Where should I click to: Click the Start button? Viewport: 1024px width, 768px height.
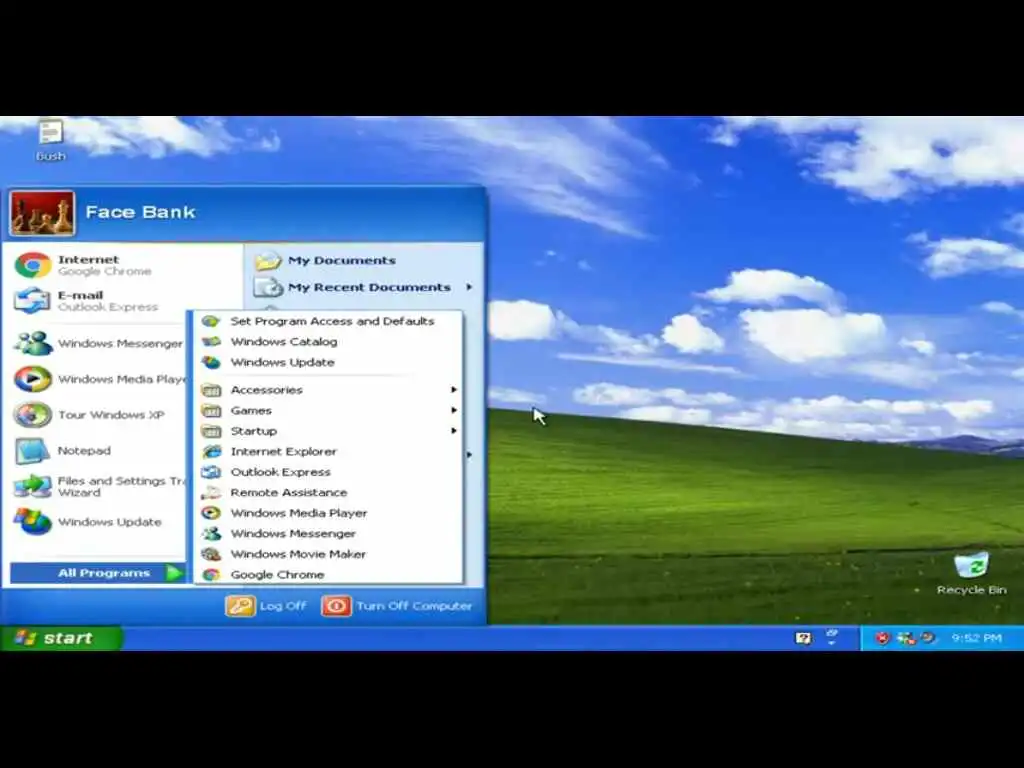(x=61, y=638)
